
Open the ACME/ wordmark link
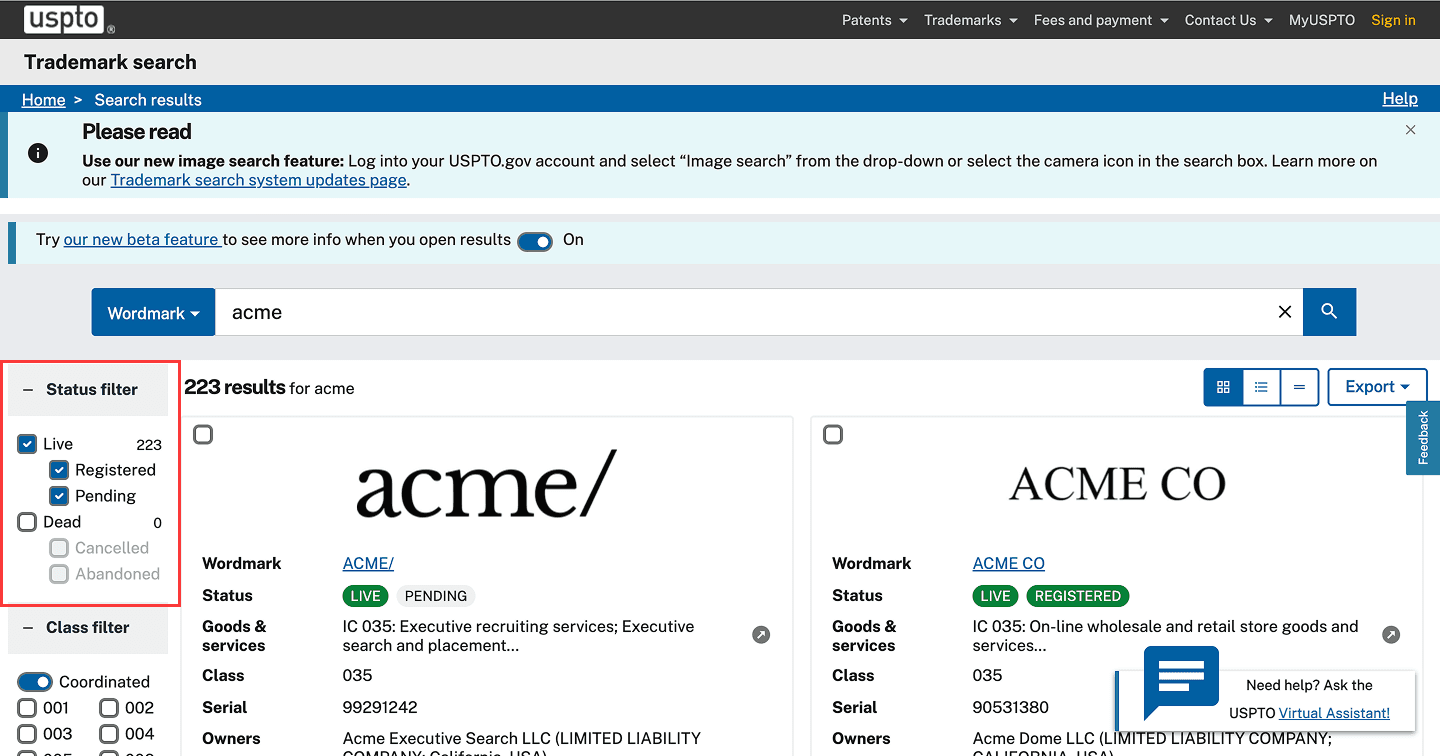(x=369, y=564)
